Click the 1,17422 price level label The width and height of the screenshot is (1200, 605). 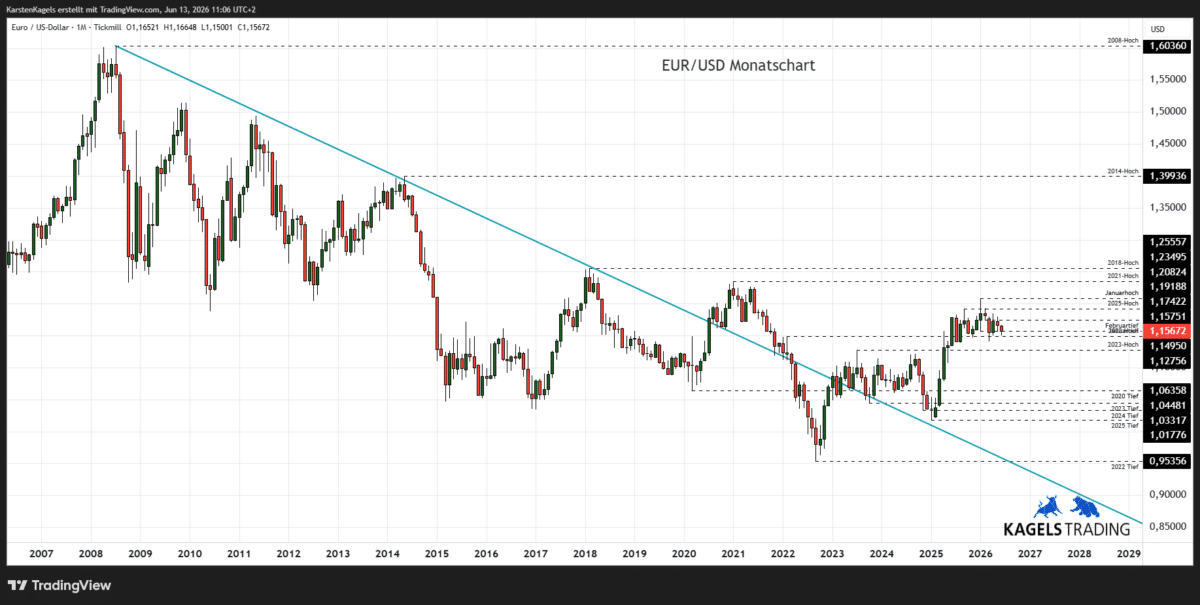1168,301
